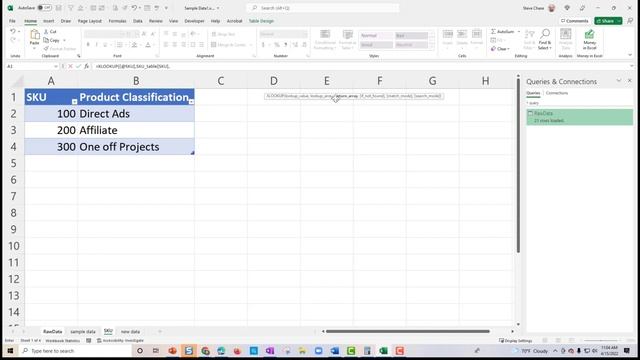Click the AutoSum sigma button
The image size is (640, 360).
tap(502, 31)
